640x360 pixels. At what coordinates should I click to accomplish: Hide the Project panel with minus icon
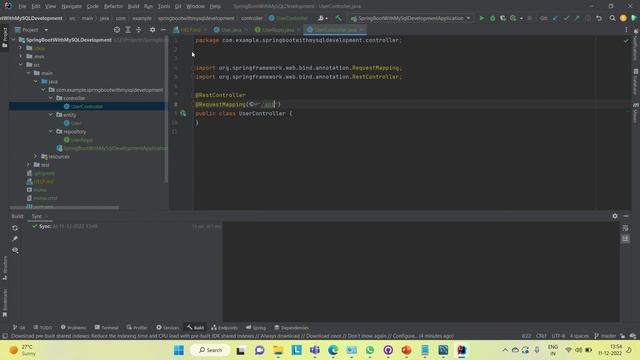click(x=163, y=30)
